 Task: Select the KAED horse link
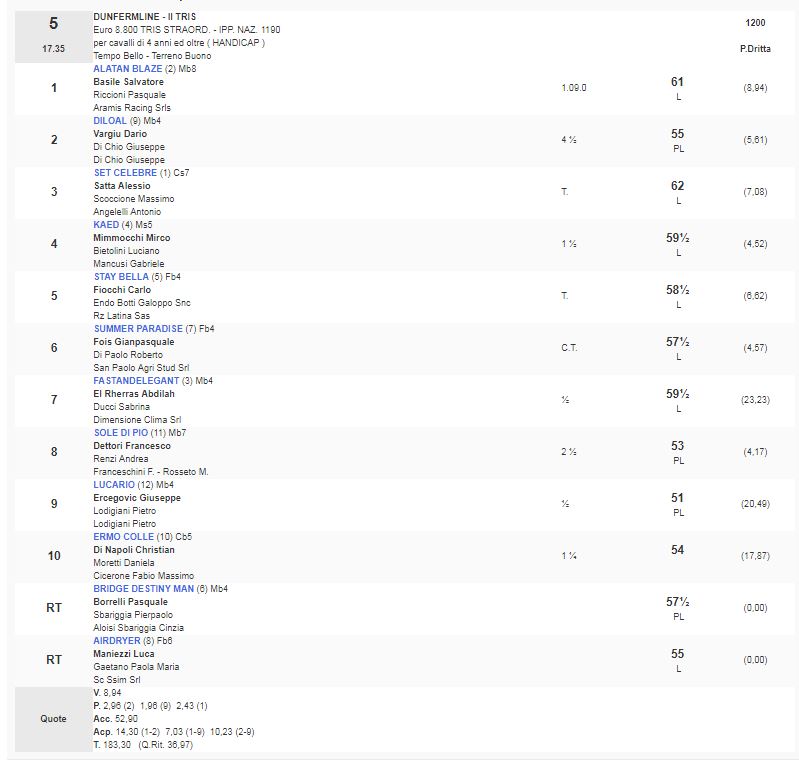click(106, 225)
